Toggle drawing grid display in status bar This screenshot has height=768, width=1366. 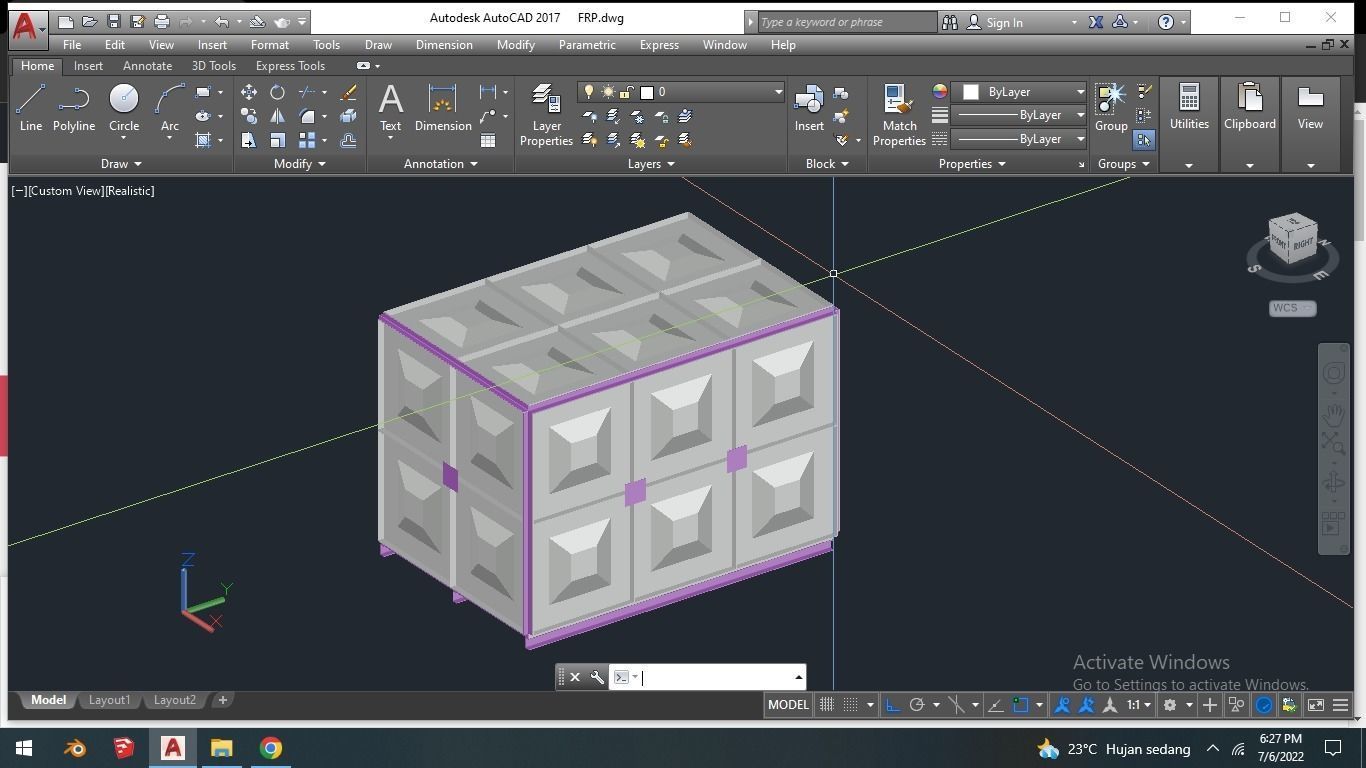coord(827,705)
